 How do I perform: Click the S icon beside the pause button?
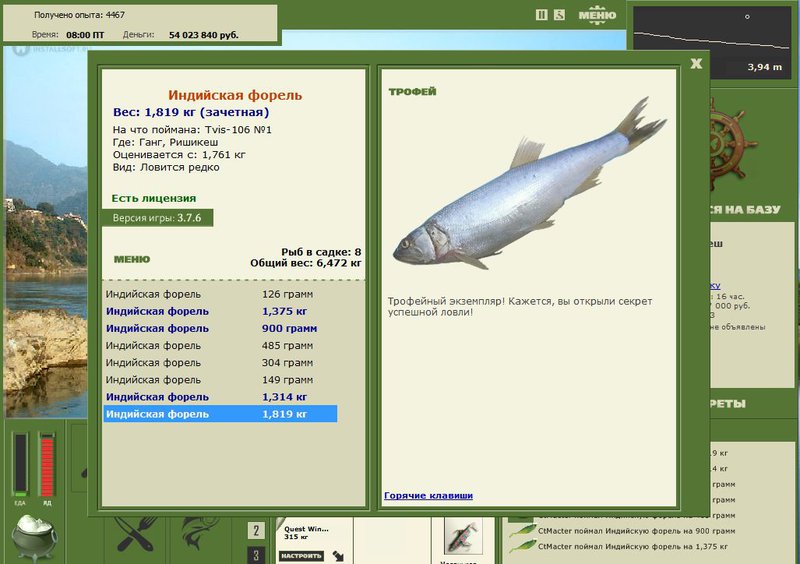coord(559,15)
